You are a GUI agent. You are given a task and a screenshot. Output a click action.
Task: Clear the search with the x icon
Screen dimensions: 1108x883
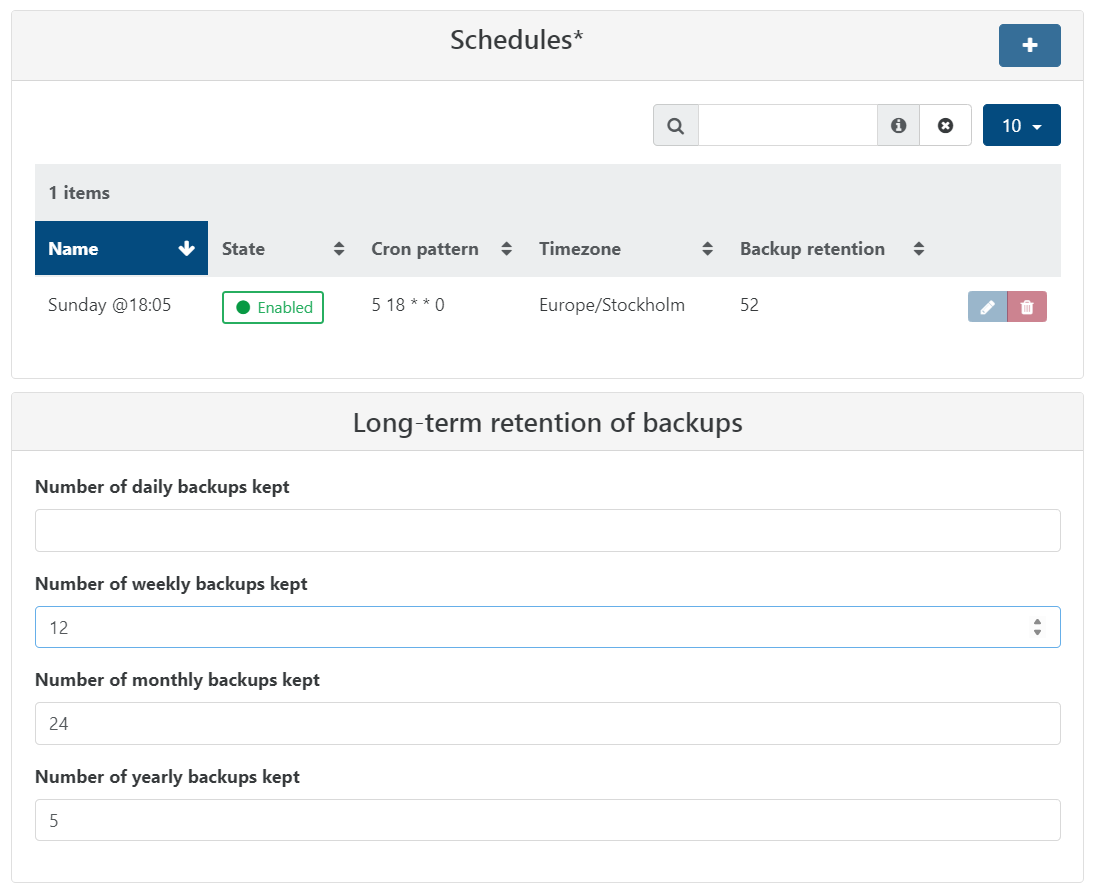click(x=945, y=126)
